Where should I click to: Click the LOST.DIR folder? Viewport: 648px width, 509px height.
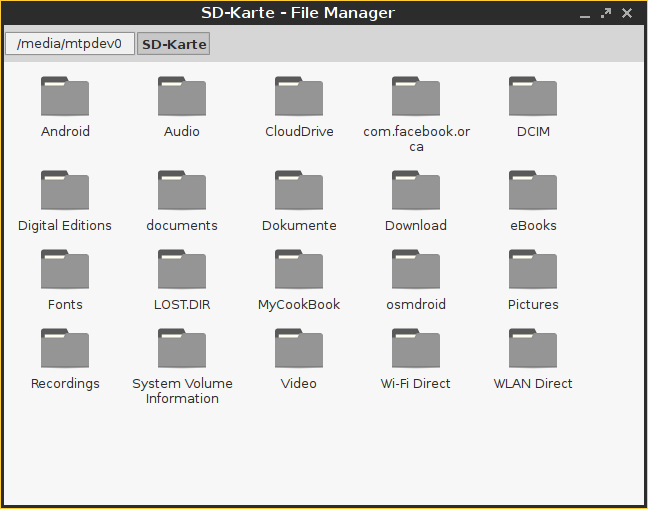click(x=182, y=270)
